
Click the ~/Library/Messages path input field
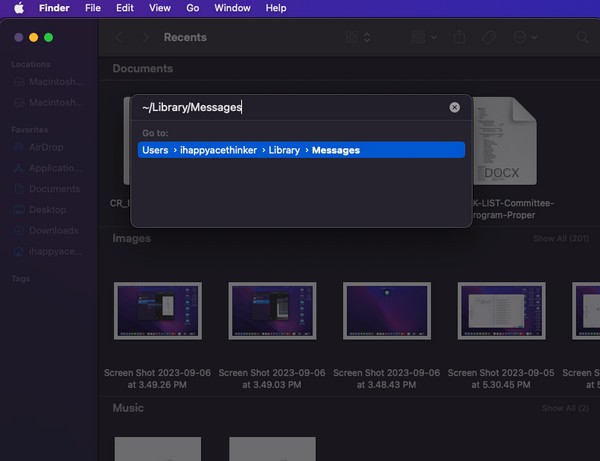(293, 107)
